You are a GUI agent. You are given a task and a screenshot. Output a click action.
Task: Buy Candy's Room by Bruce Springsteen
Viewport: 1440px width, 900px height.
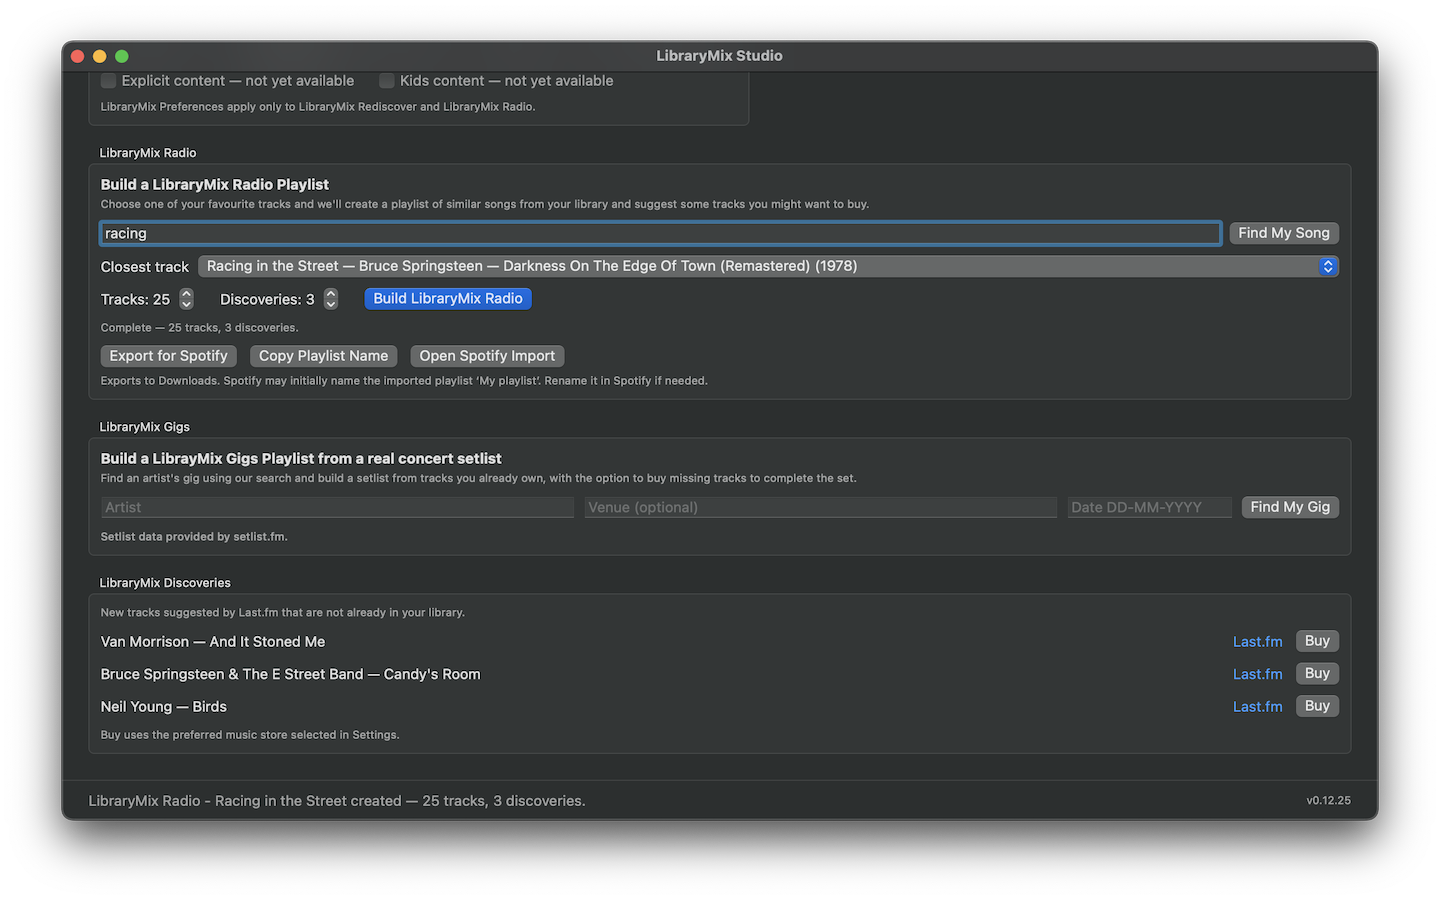[x=1317, y=674]
